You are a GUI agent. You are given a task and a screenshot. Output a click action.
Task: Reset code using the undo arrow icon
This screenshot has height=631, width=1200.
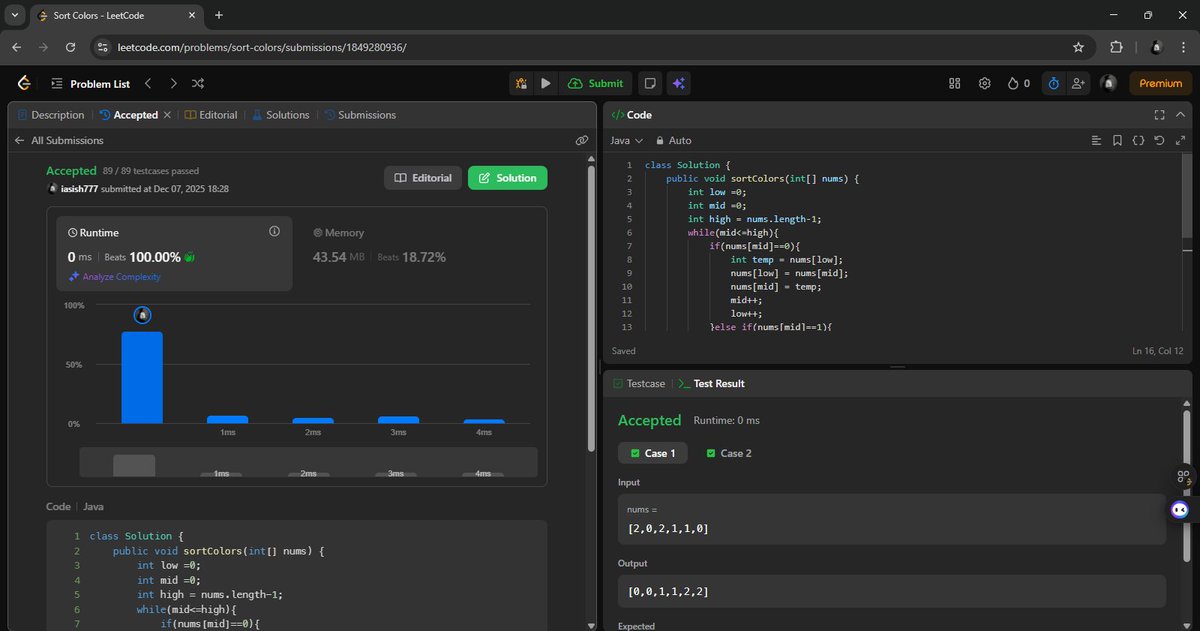tap(1159, 140)
